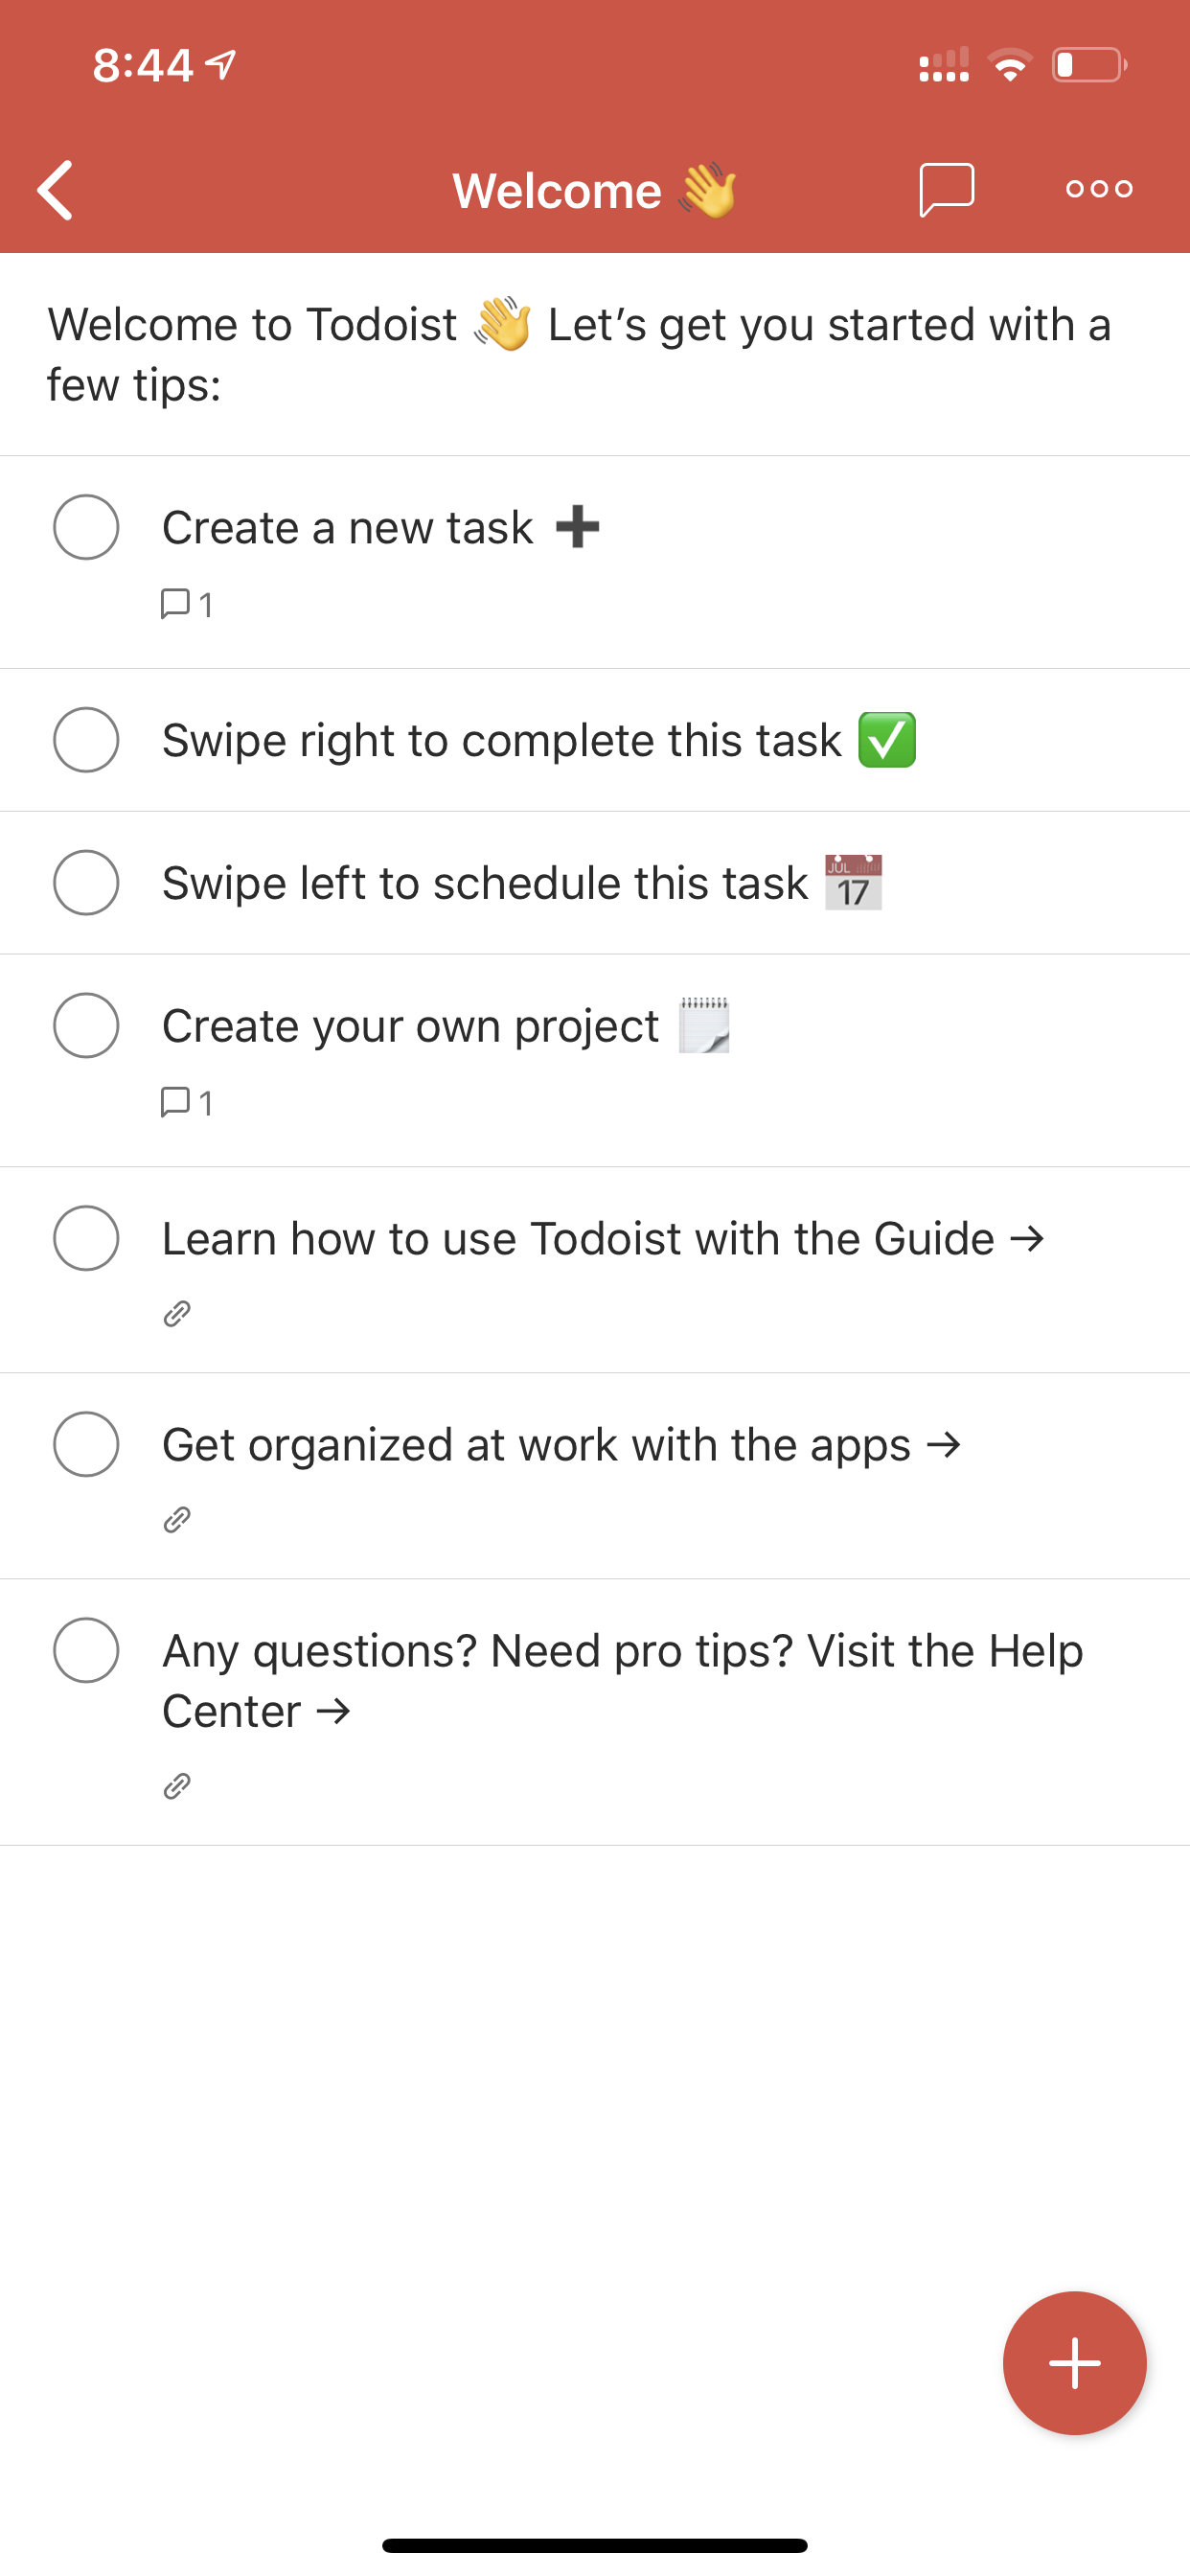Check off Swipe right to complete this task
Image resolution: width=1190 pixels, height=2576 pixels.
pos(86,740)
